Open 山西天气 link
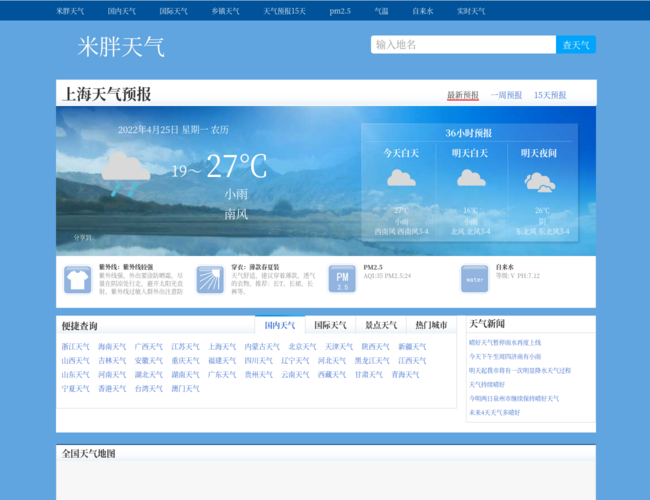 (75, 361)
